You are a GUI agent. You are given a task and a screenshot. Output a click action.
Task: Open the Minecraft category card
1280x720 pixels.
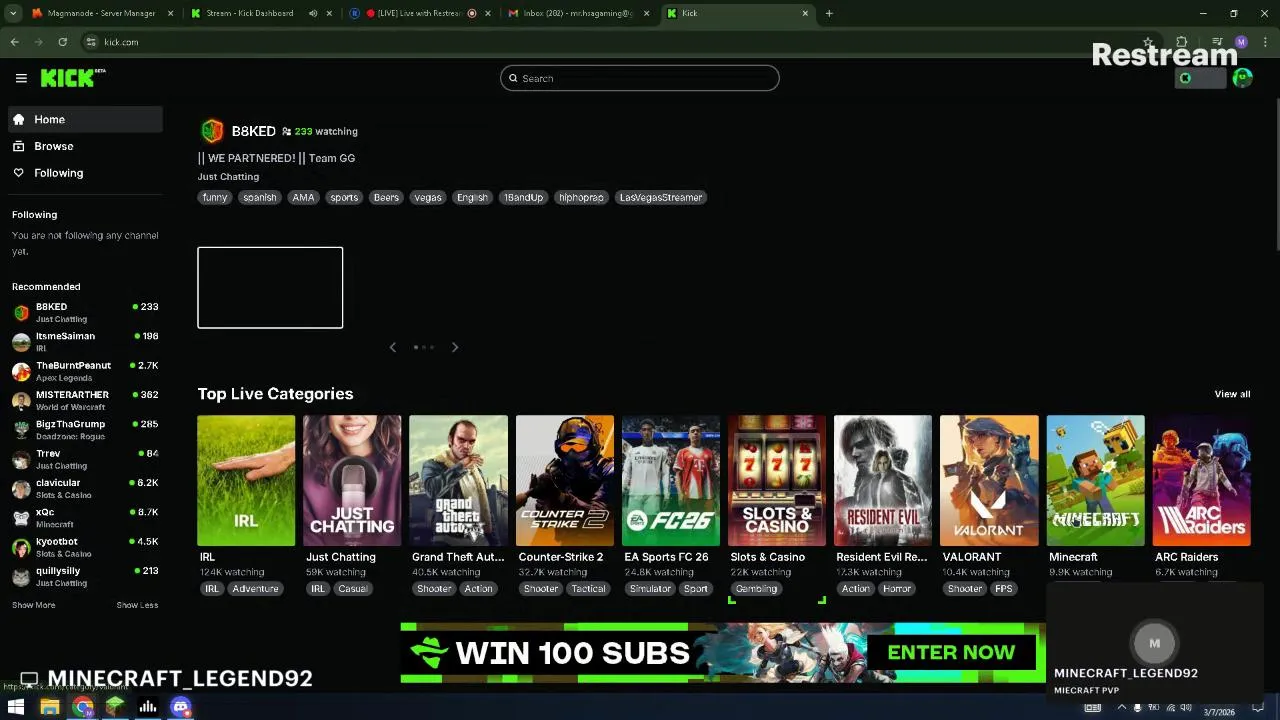[1095, 481]
